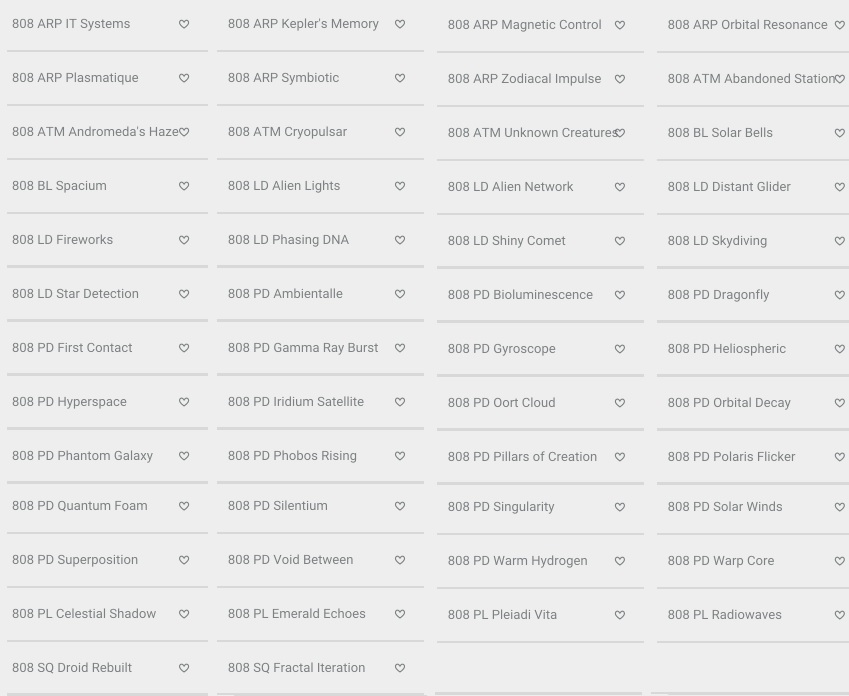Heart the 808 PL Pleiadi Vita preset
Viewport: 849px width, 696px height.
click(x=620, y=615)
